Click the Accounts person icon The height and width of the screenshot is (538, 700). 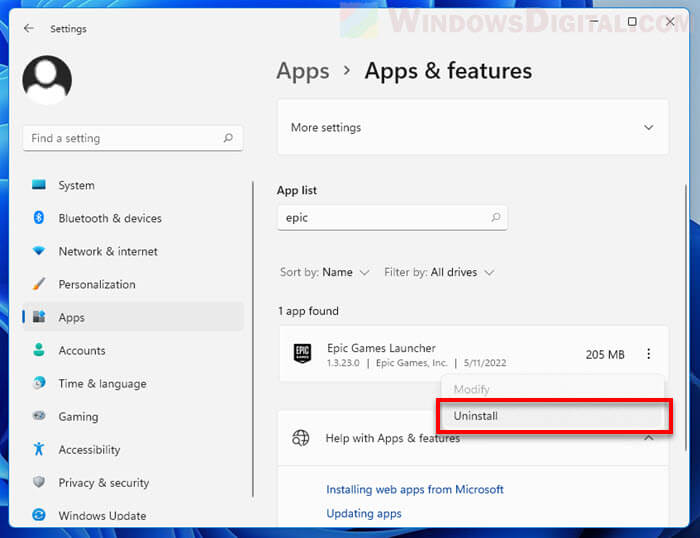[x=39, y=350]
